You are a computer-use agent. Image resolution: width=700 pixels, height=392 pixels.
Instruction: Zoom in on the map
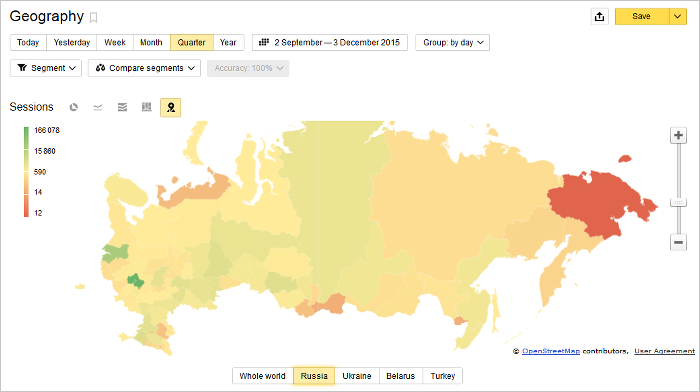(x=678, y=135)
